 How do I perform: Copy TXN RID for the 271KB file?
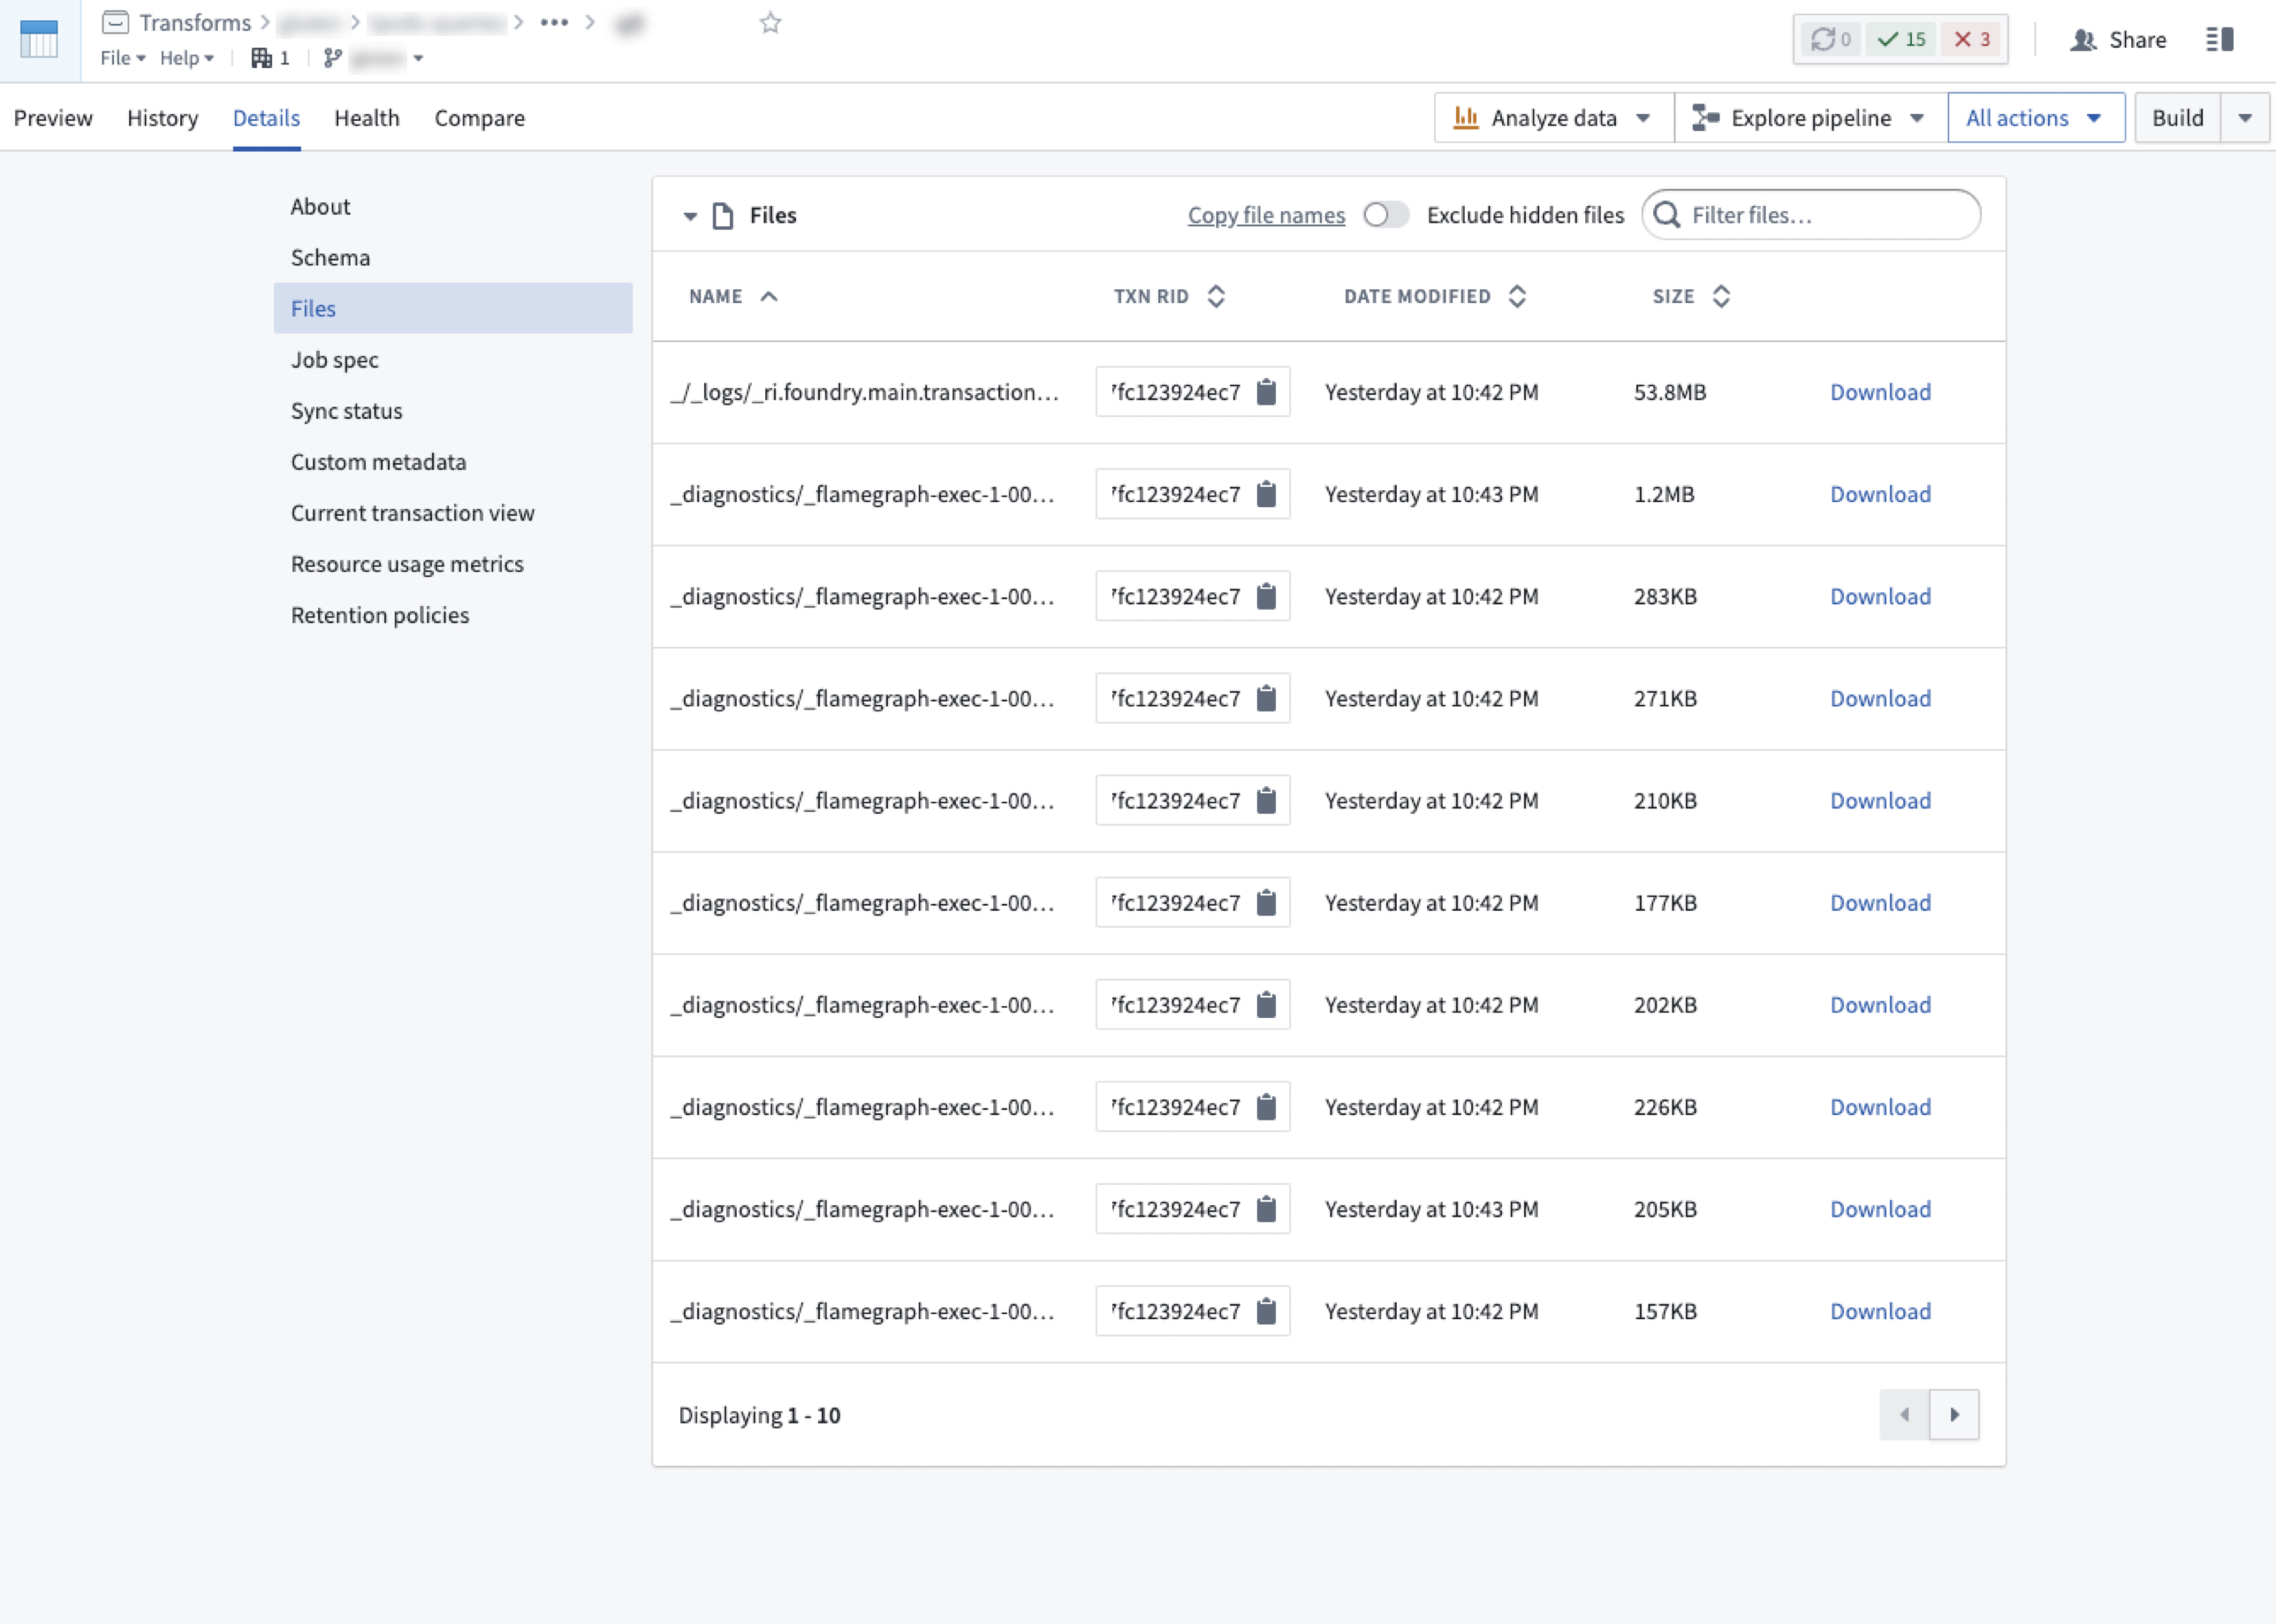1266,698
